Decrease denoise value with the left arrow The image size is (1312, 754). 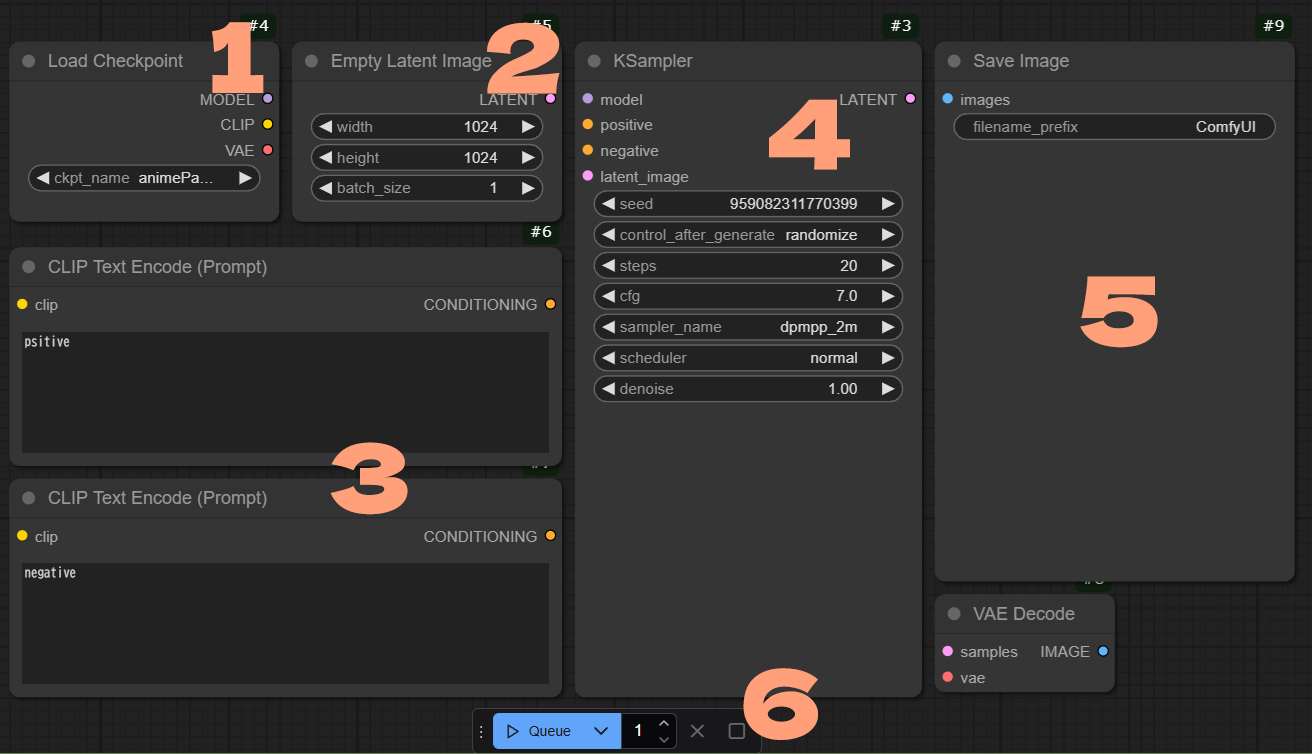pyautogui.click(x=608, y=389)
